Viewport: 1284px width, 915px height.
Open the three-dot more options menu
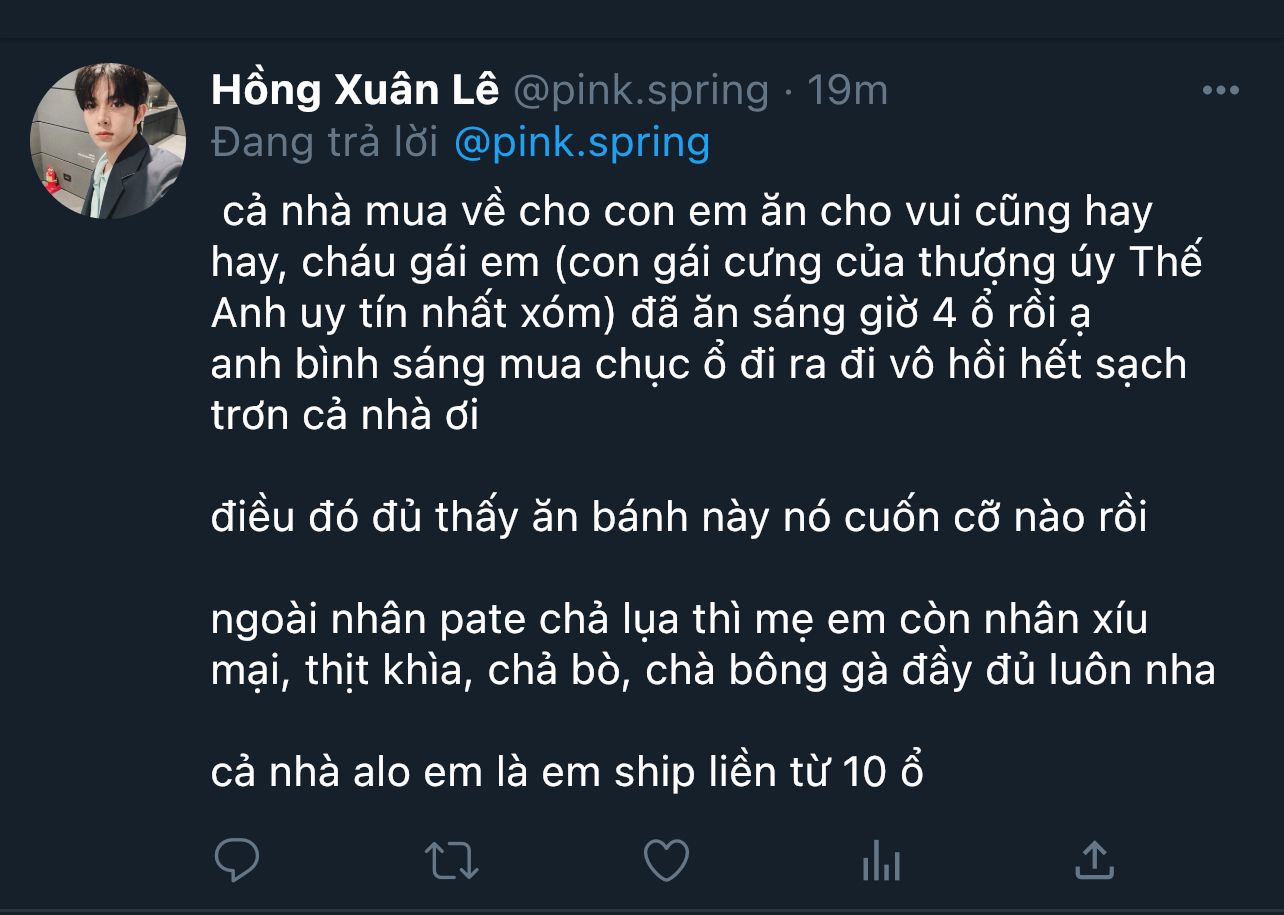click(1220, 91)
